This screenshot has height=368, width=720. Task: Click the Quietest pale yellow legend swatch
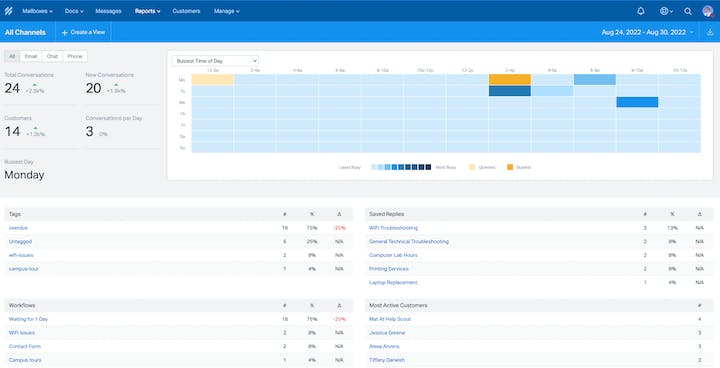[472, 167]
